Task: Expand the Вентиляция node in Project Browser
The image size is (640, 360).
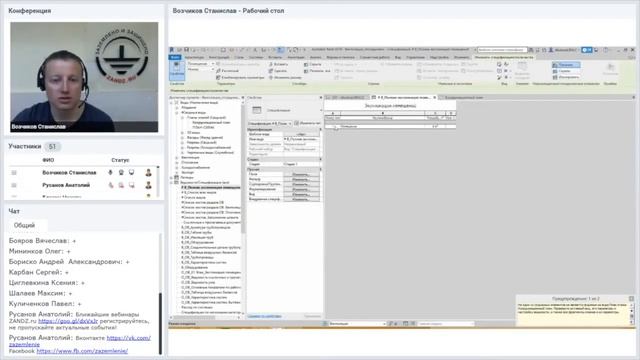Action: [x=177, y=158]
